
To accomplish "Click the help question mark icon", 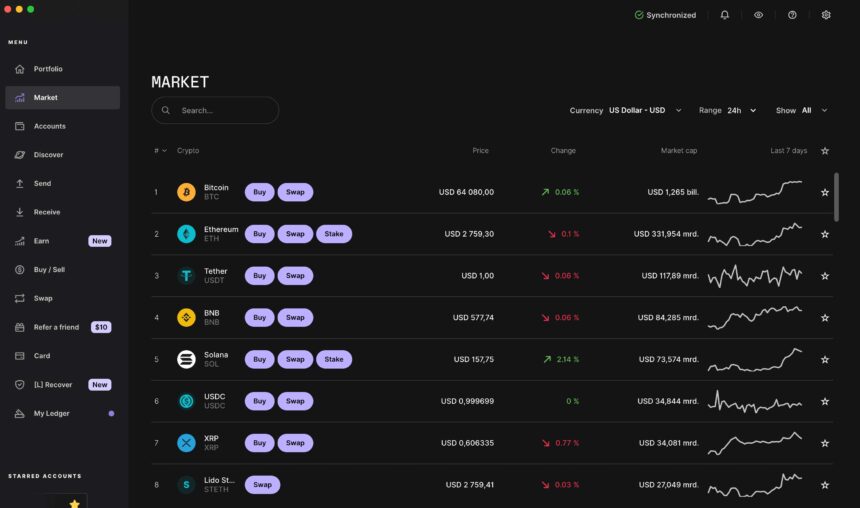I will pyautogui.click(x=792, y=15).
